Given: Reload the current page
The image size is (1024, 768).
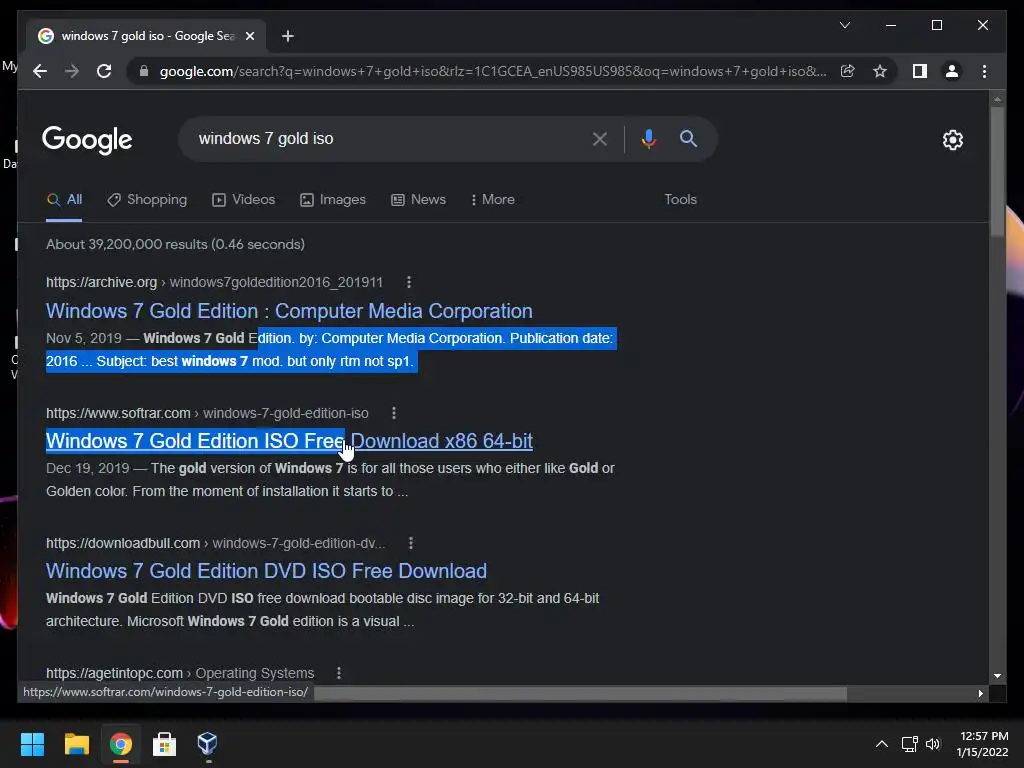Looking at the screenshot, I should (104, 71).
